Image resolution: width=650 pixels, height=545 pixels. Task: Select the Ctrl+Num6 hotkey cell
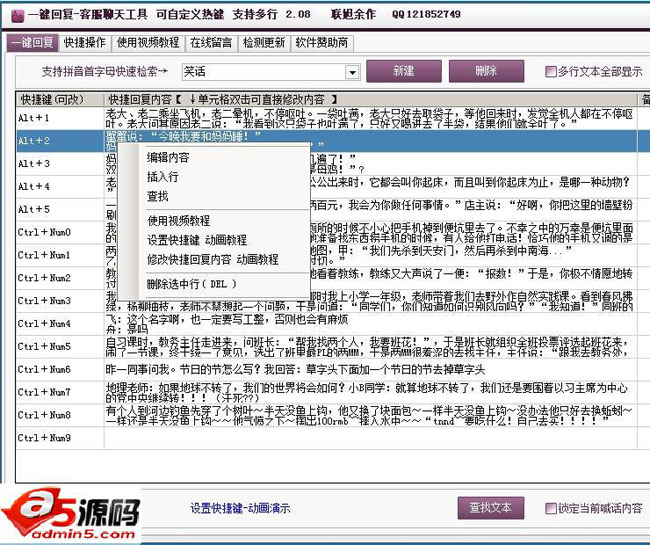tap(60, 369)
